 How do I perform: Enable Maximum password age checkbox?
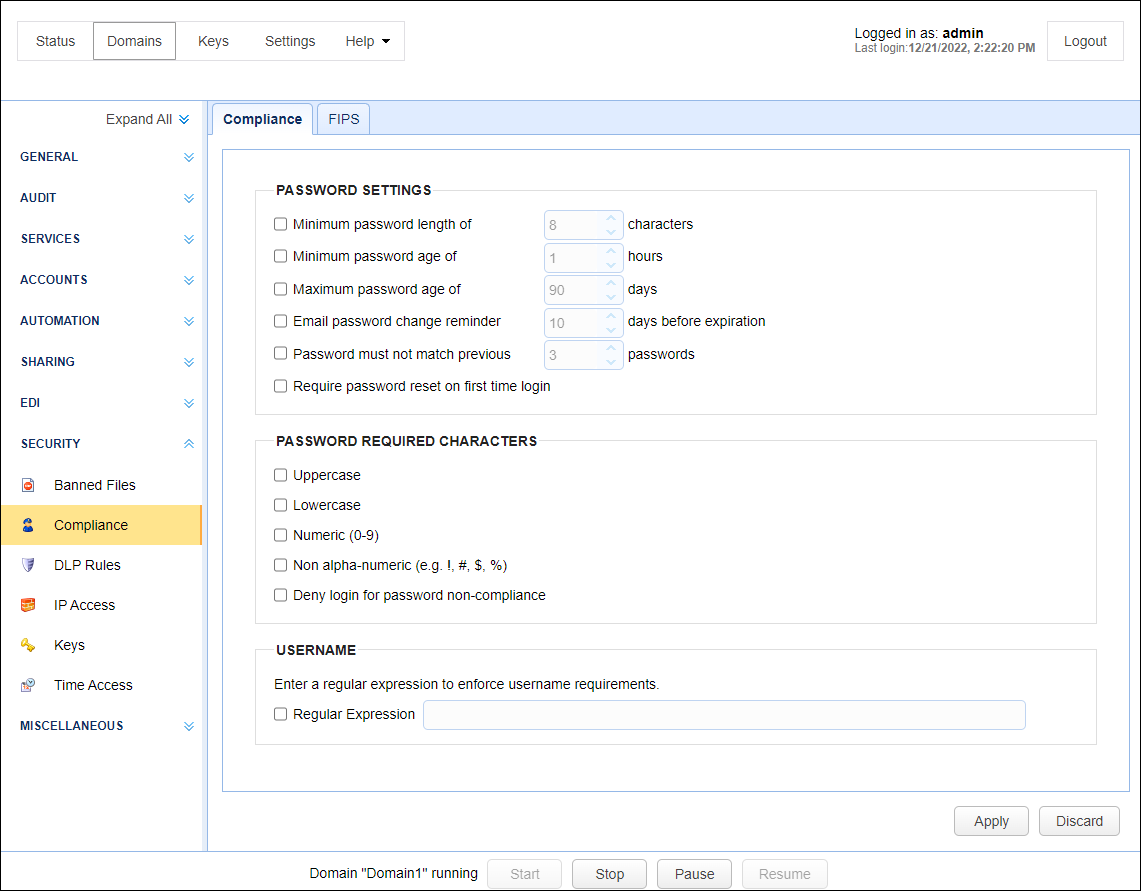(x=280, y=289)
